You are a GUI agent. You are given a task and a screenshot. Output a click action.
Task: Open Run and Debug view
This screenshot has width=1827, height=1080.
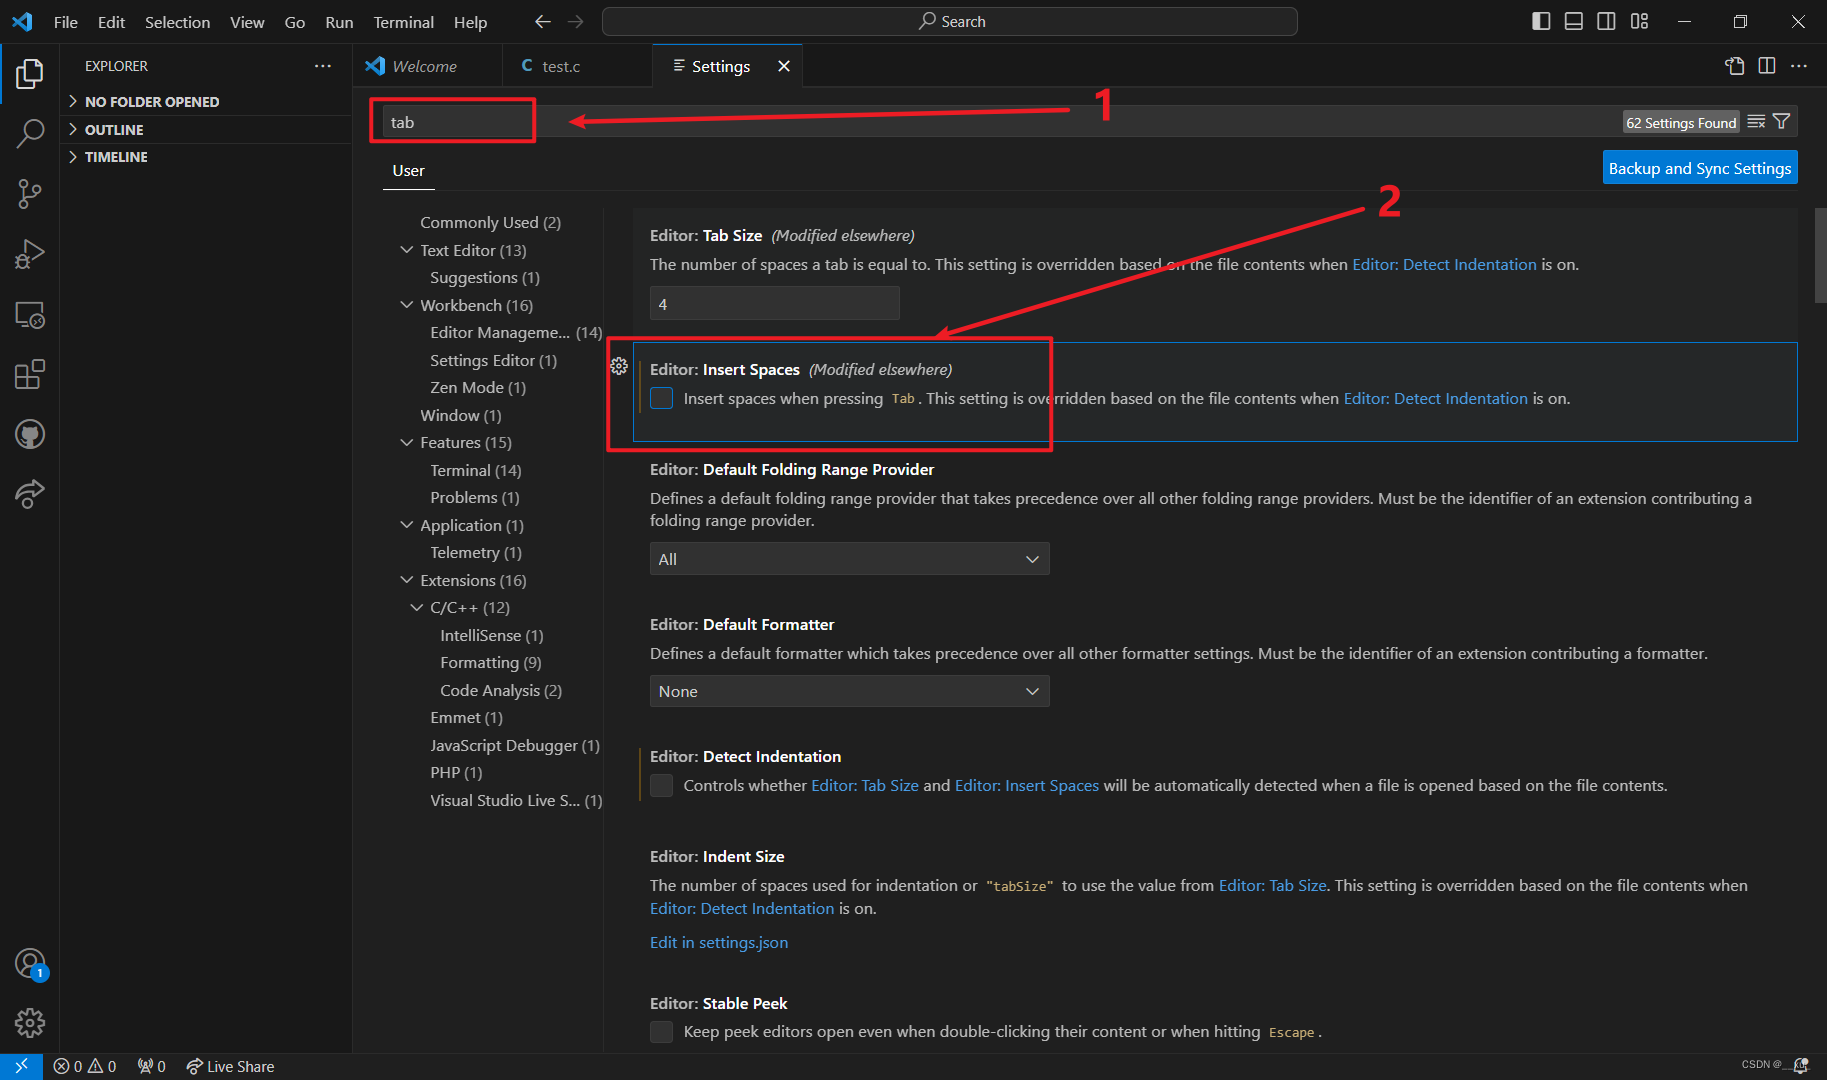[x=30, y=254]
